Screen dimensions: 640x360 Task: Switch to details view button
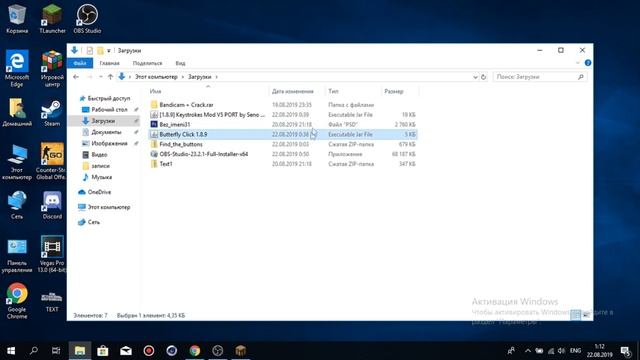coord(576,315)
